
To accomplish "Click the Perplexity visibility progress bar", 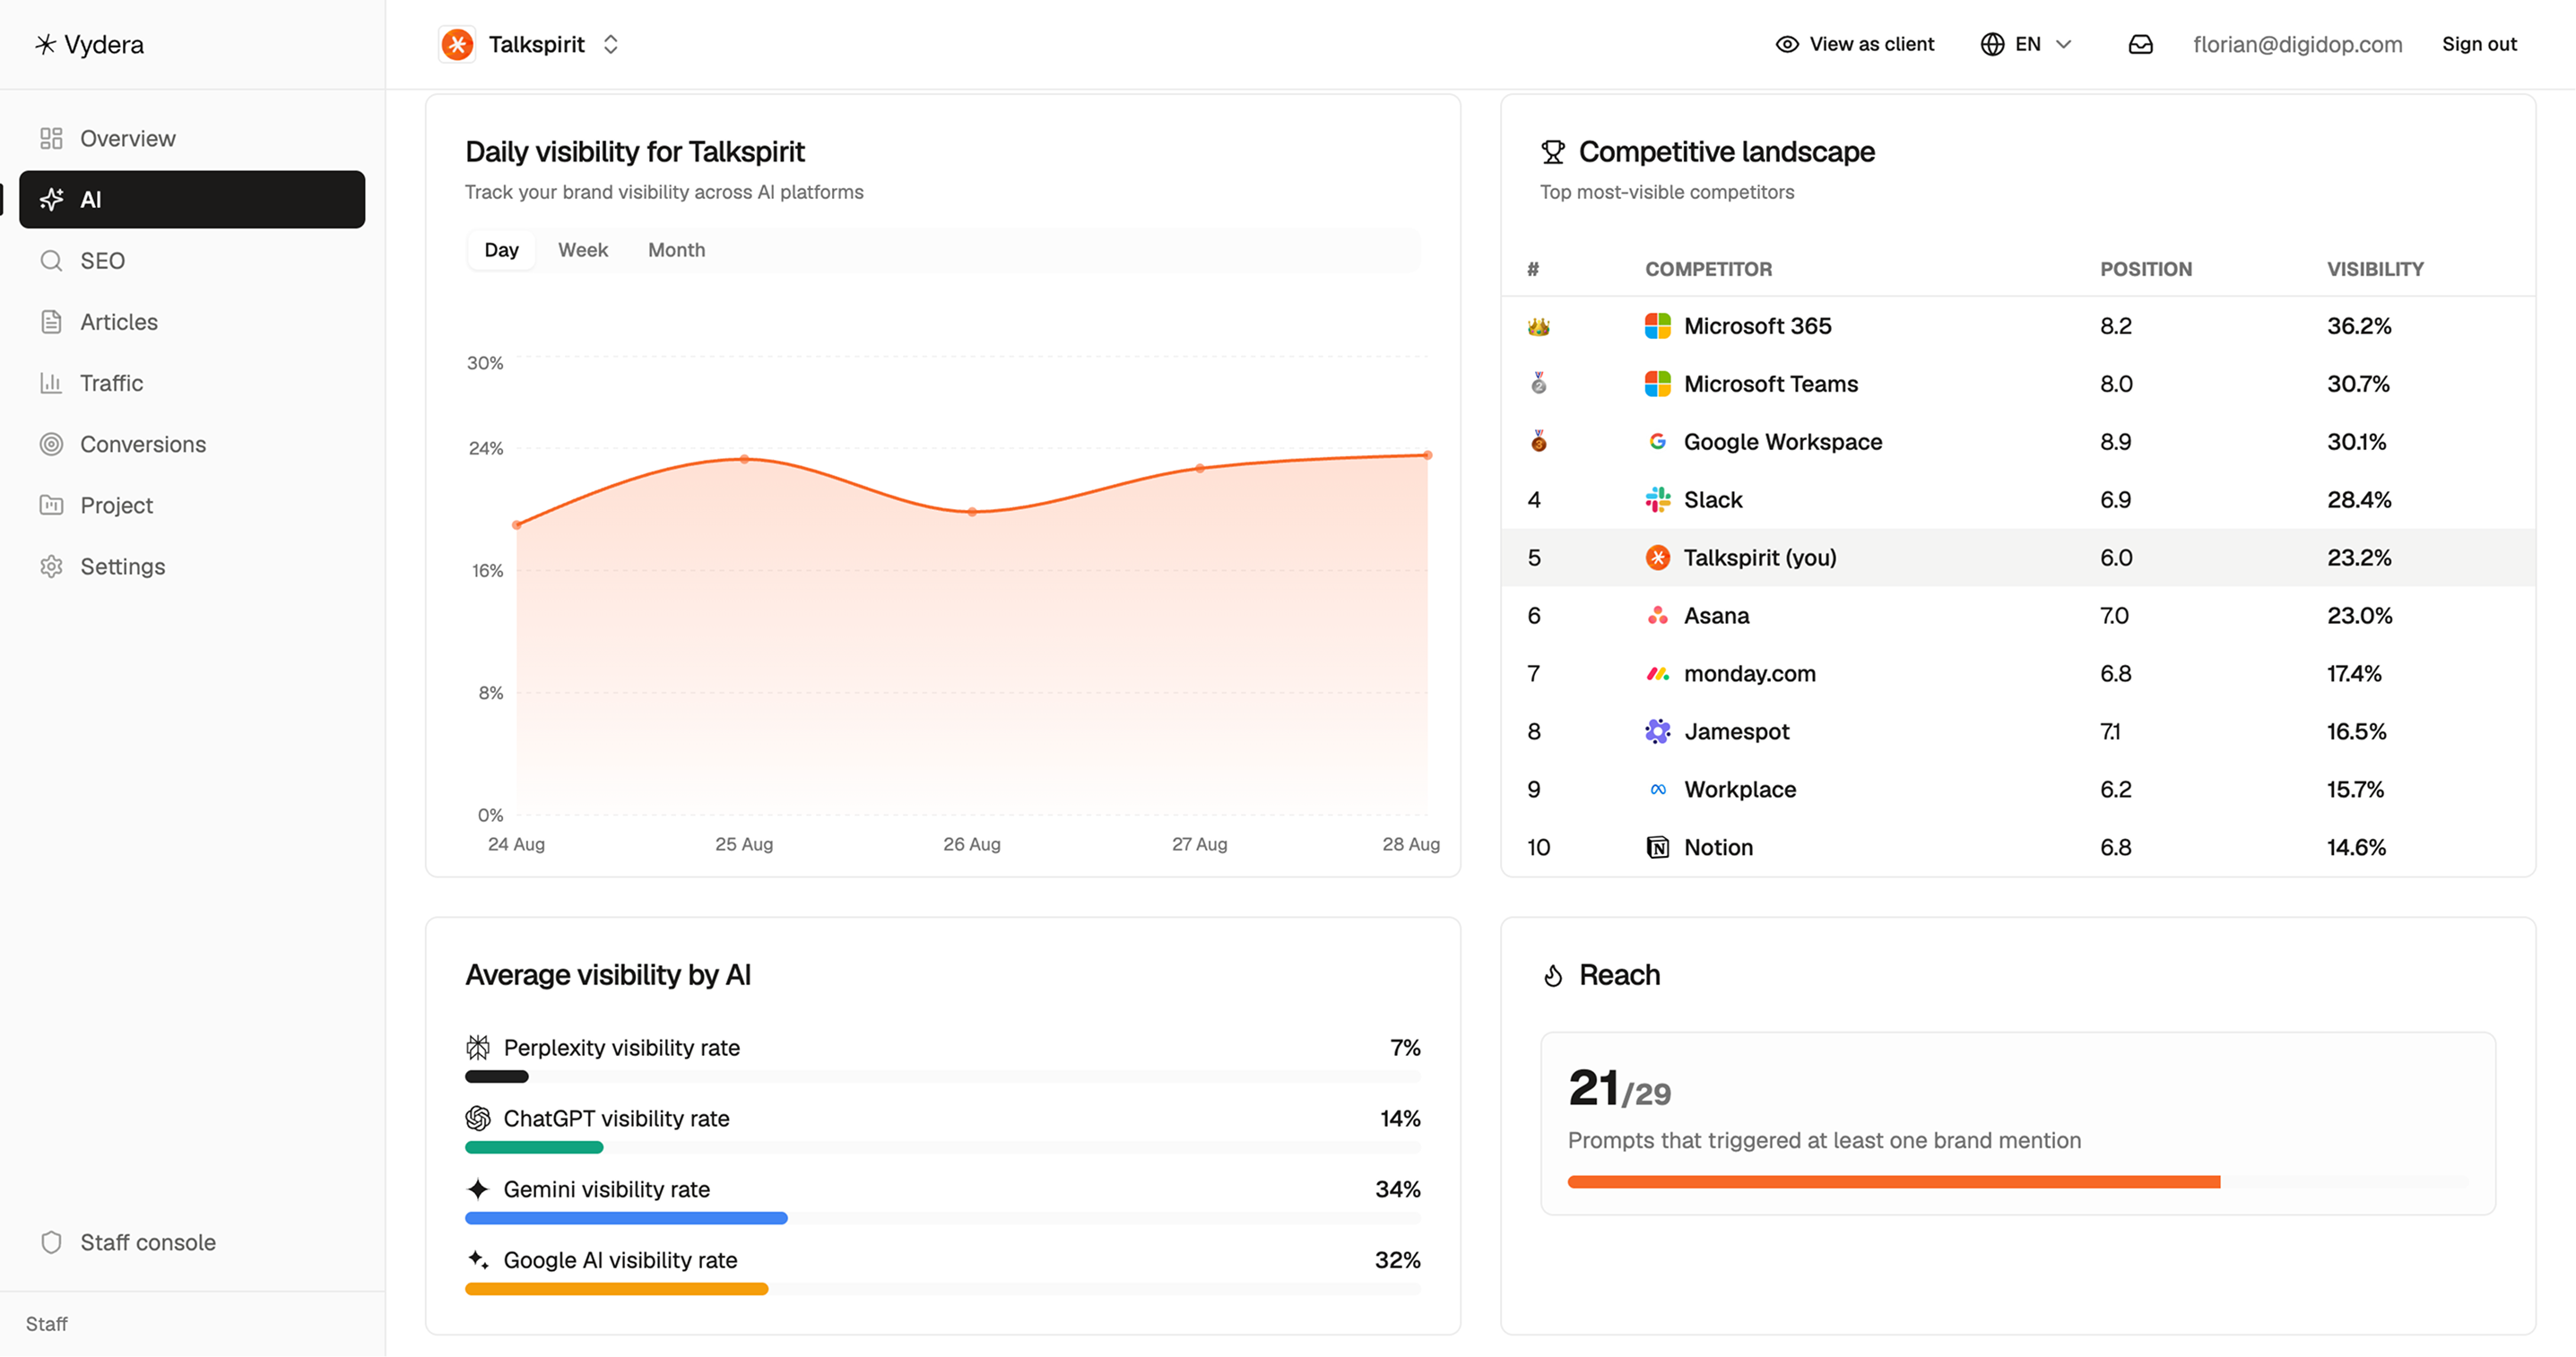I will click(x=943, y=1077).
